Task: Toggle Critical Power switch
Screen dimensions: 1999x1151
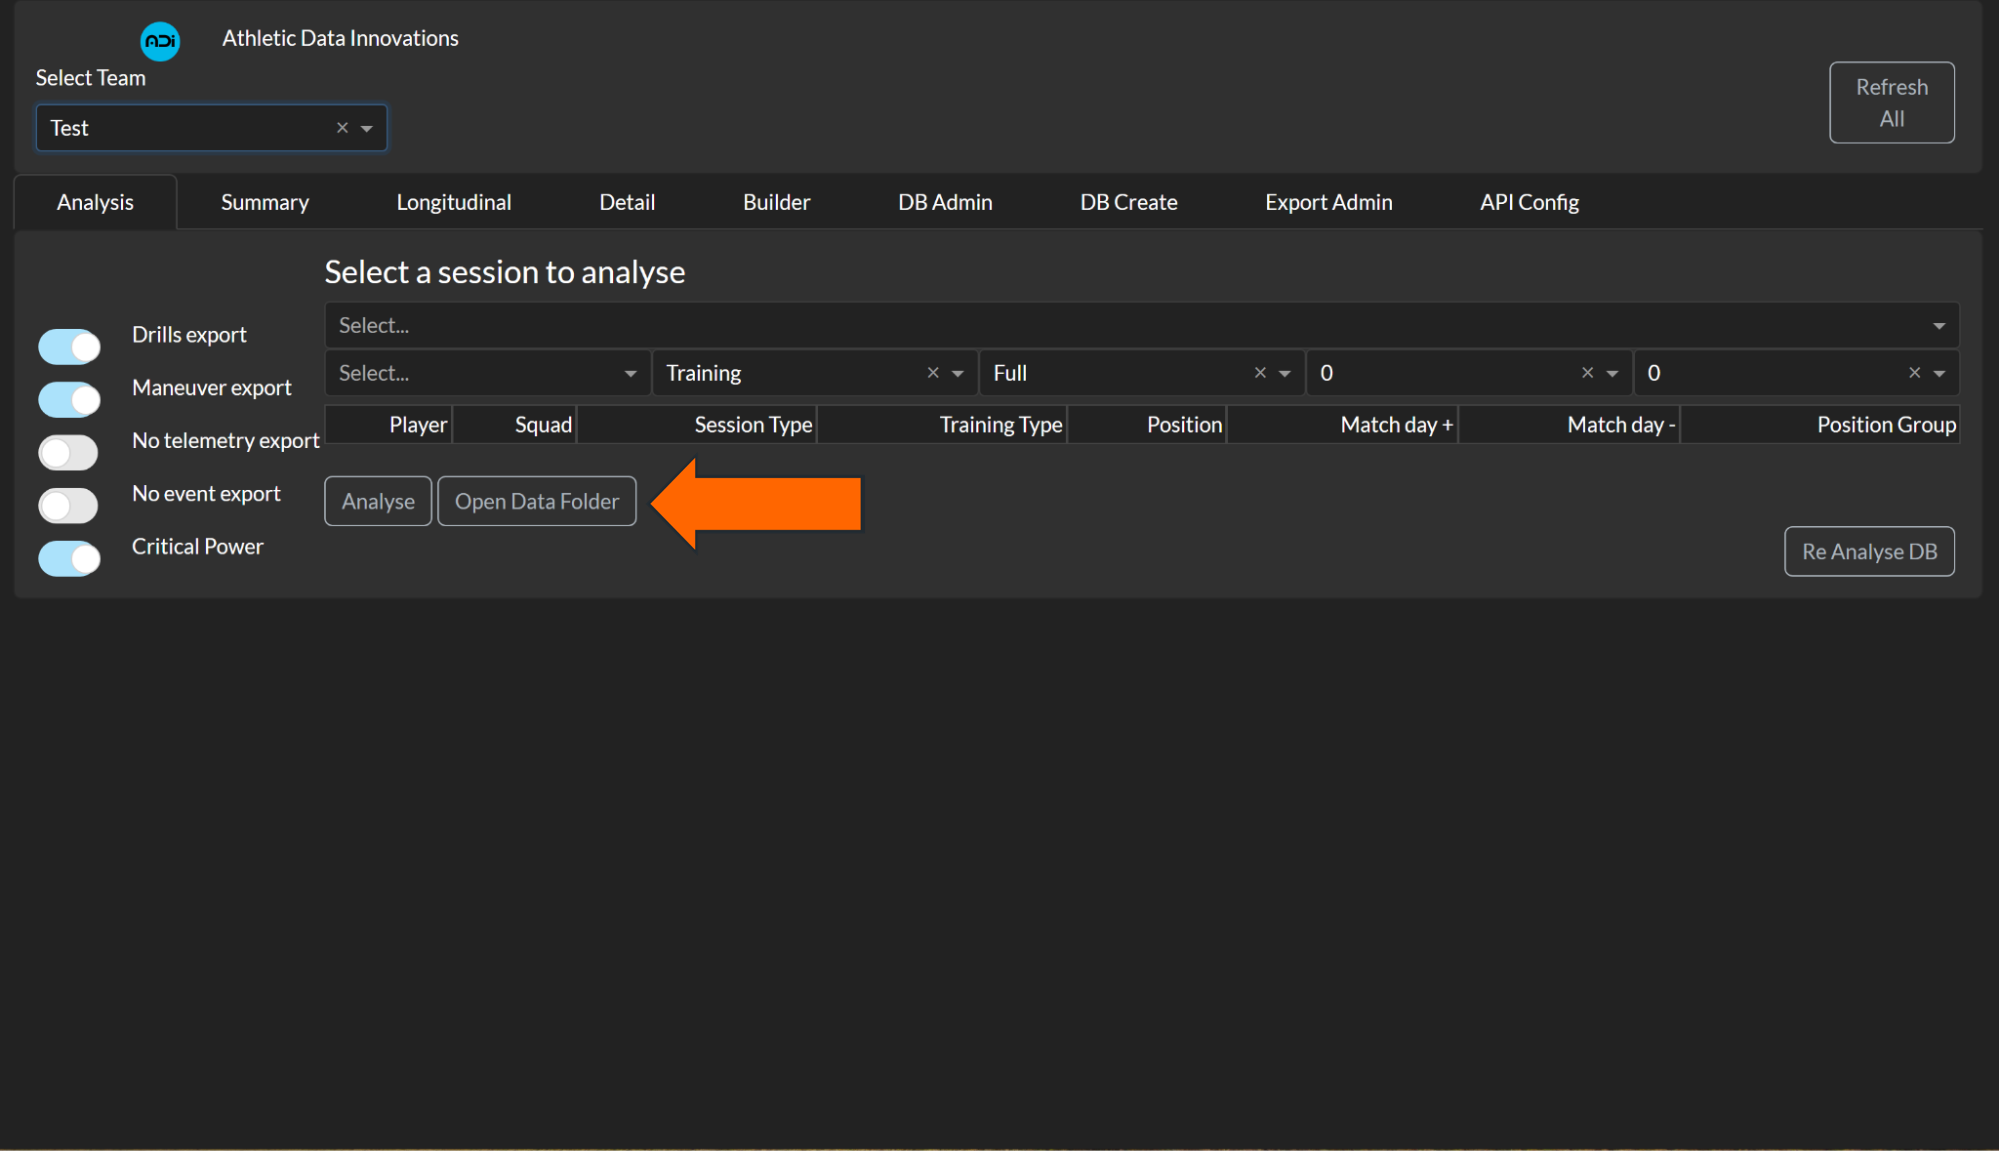Action: (x=69, y=559)
